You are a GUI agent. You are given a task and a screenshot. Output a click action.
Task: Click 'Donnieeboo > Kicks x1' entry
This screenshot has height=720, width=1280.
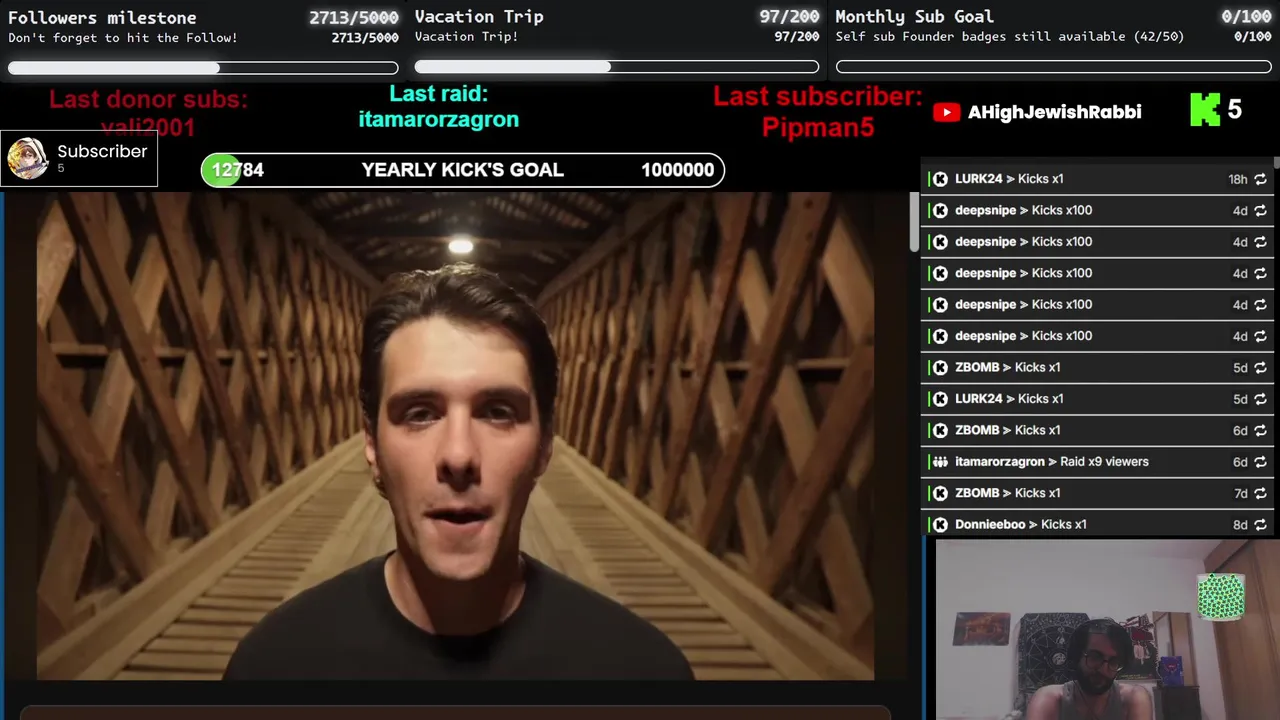(1021, 524)
